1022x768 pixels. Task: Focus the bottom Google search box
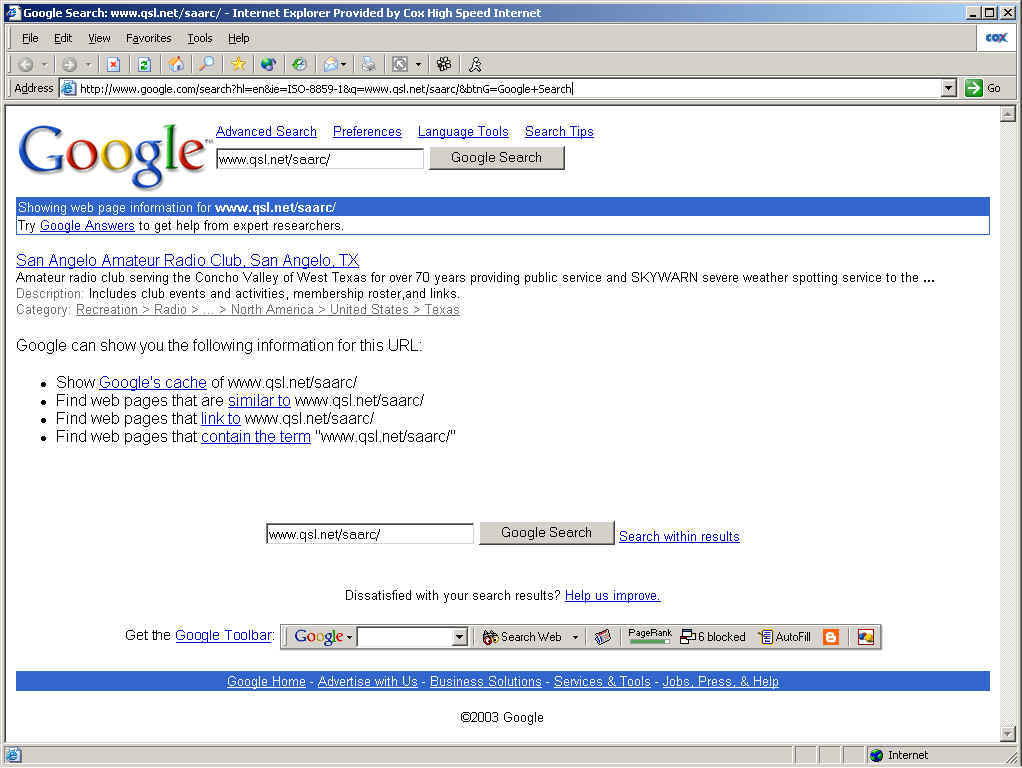[x=370, y=534]
